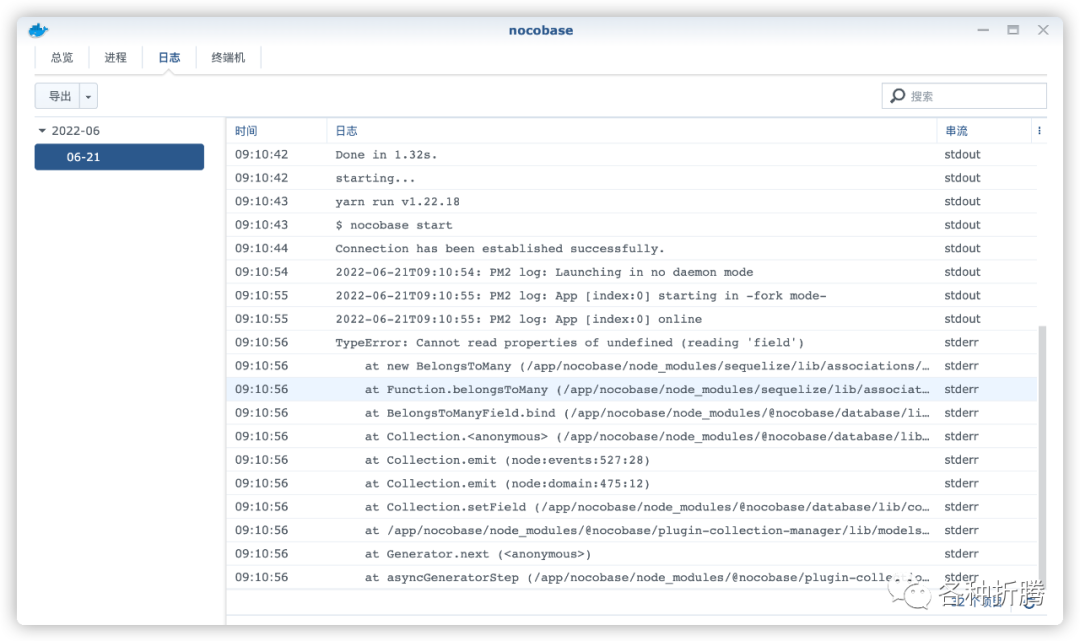The width and height of the screenshot is (1080, 641).
Task: Select 'Collection.emit (node:domain:475:12)' row
Action: point(632,483)
